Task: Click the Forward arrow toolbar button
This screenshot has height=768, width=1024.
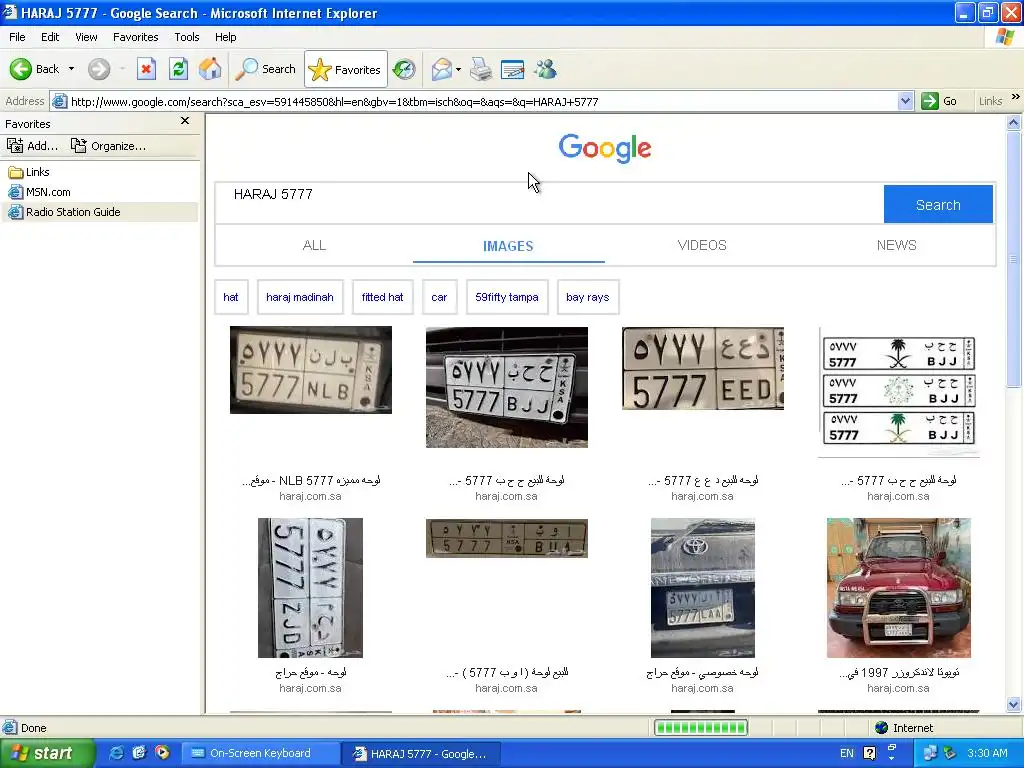Action: point(99,69)
